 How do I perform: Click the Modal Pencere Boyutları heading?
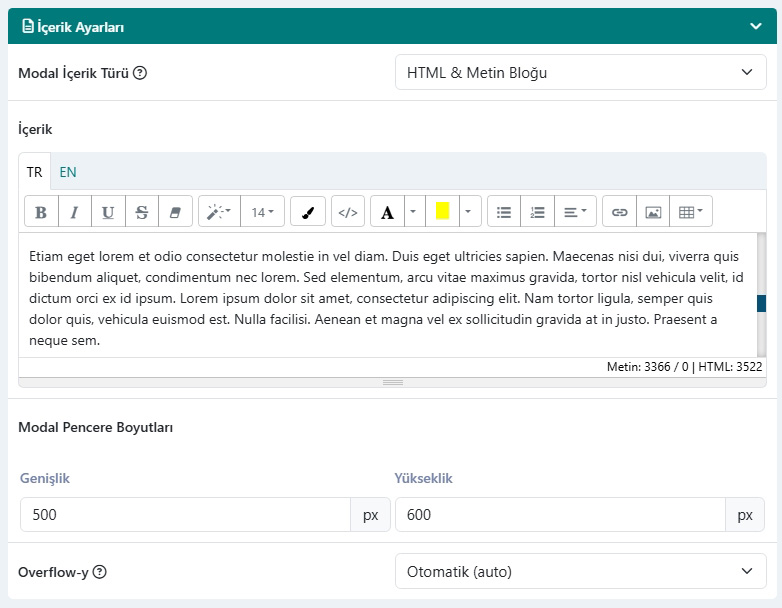[x=95, y=427]
